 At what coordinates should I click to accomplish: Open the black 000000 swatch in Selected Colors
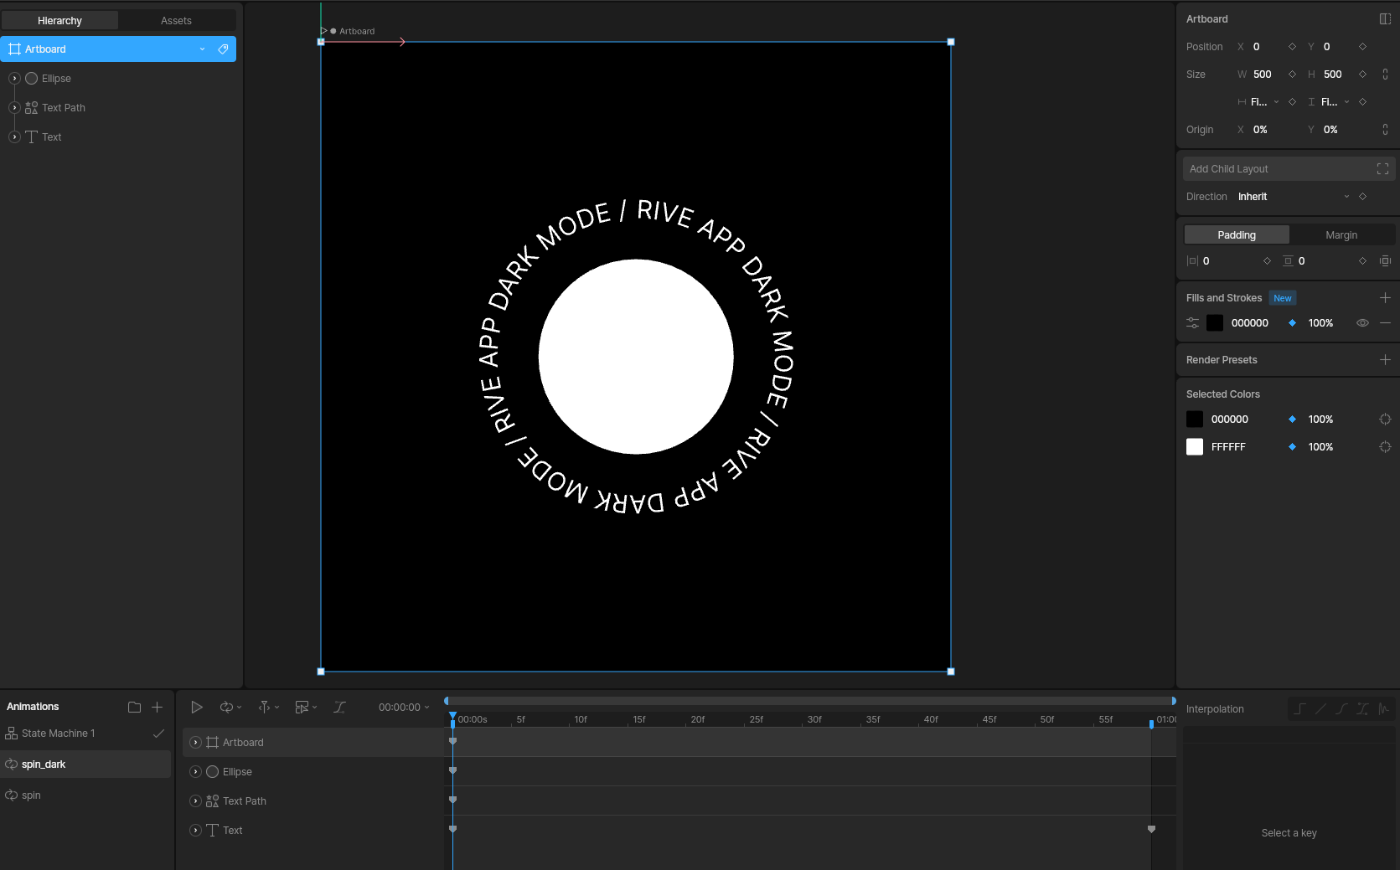click(1195, 419)
